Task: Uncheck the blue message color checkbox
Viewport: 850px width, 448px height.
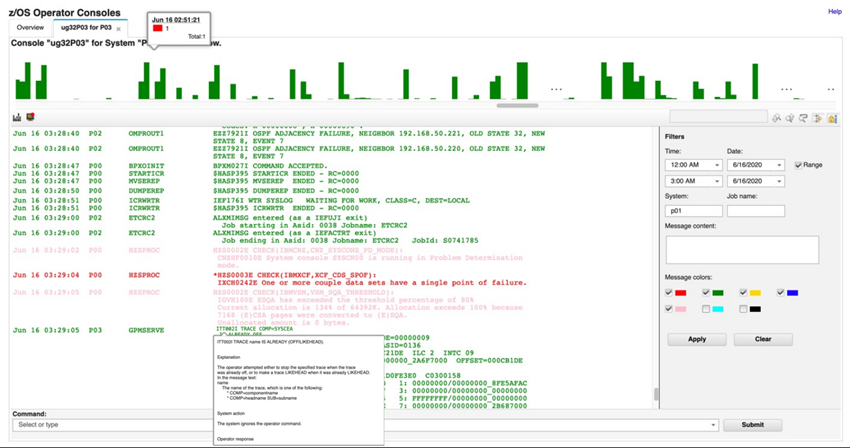Action: tap(780, 292)
